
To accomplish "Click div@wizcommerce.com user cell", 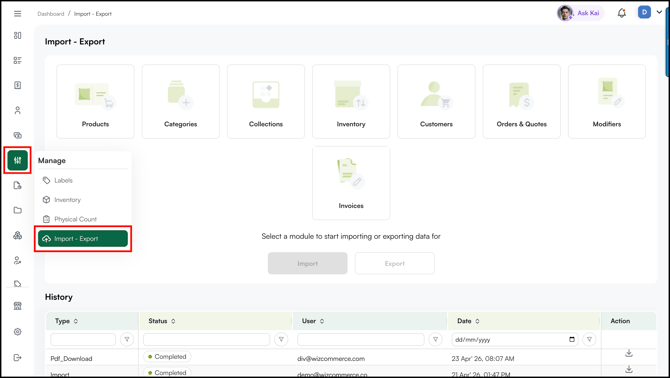I will pyautogui.click(x=331, y=359).
